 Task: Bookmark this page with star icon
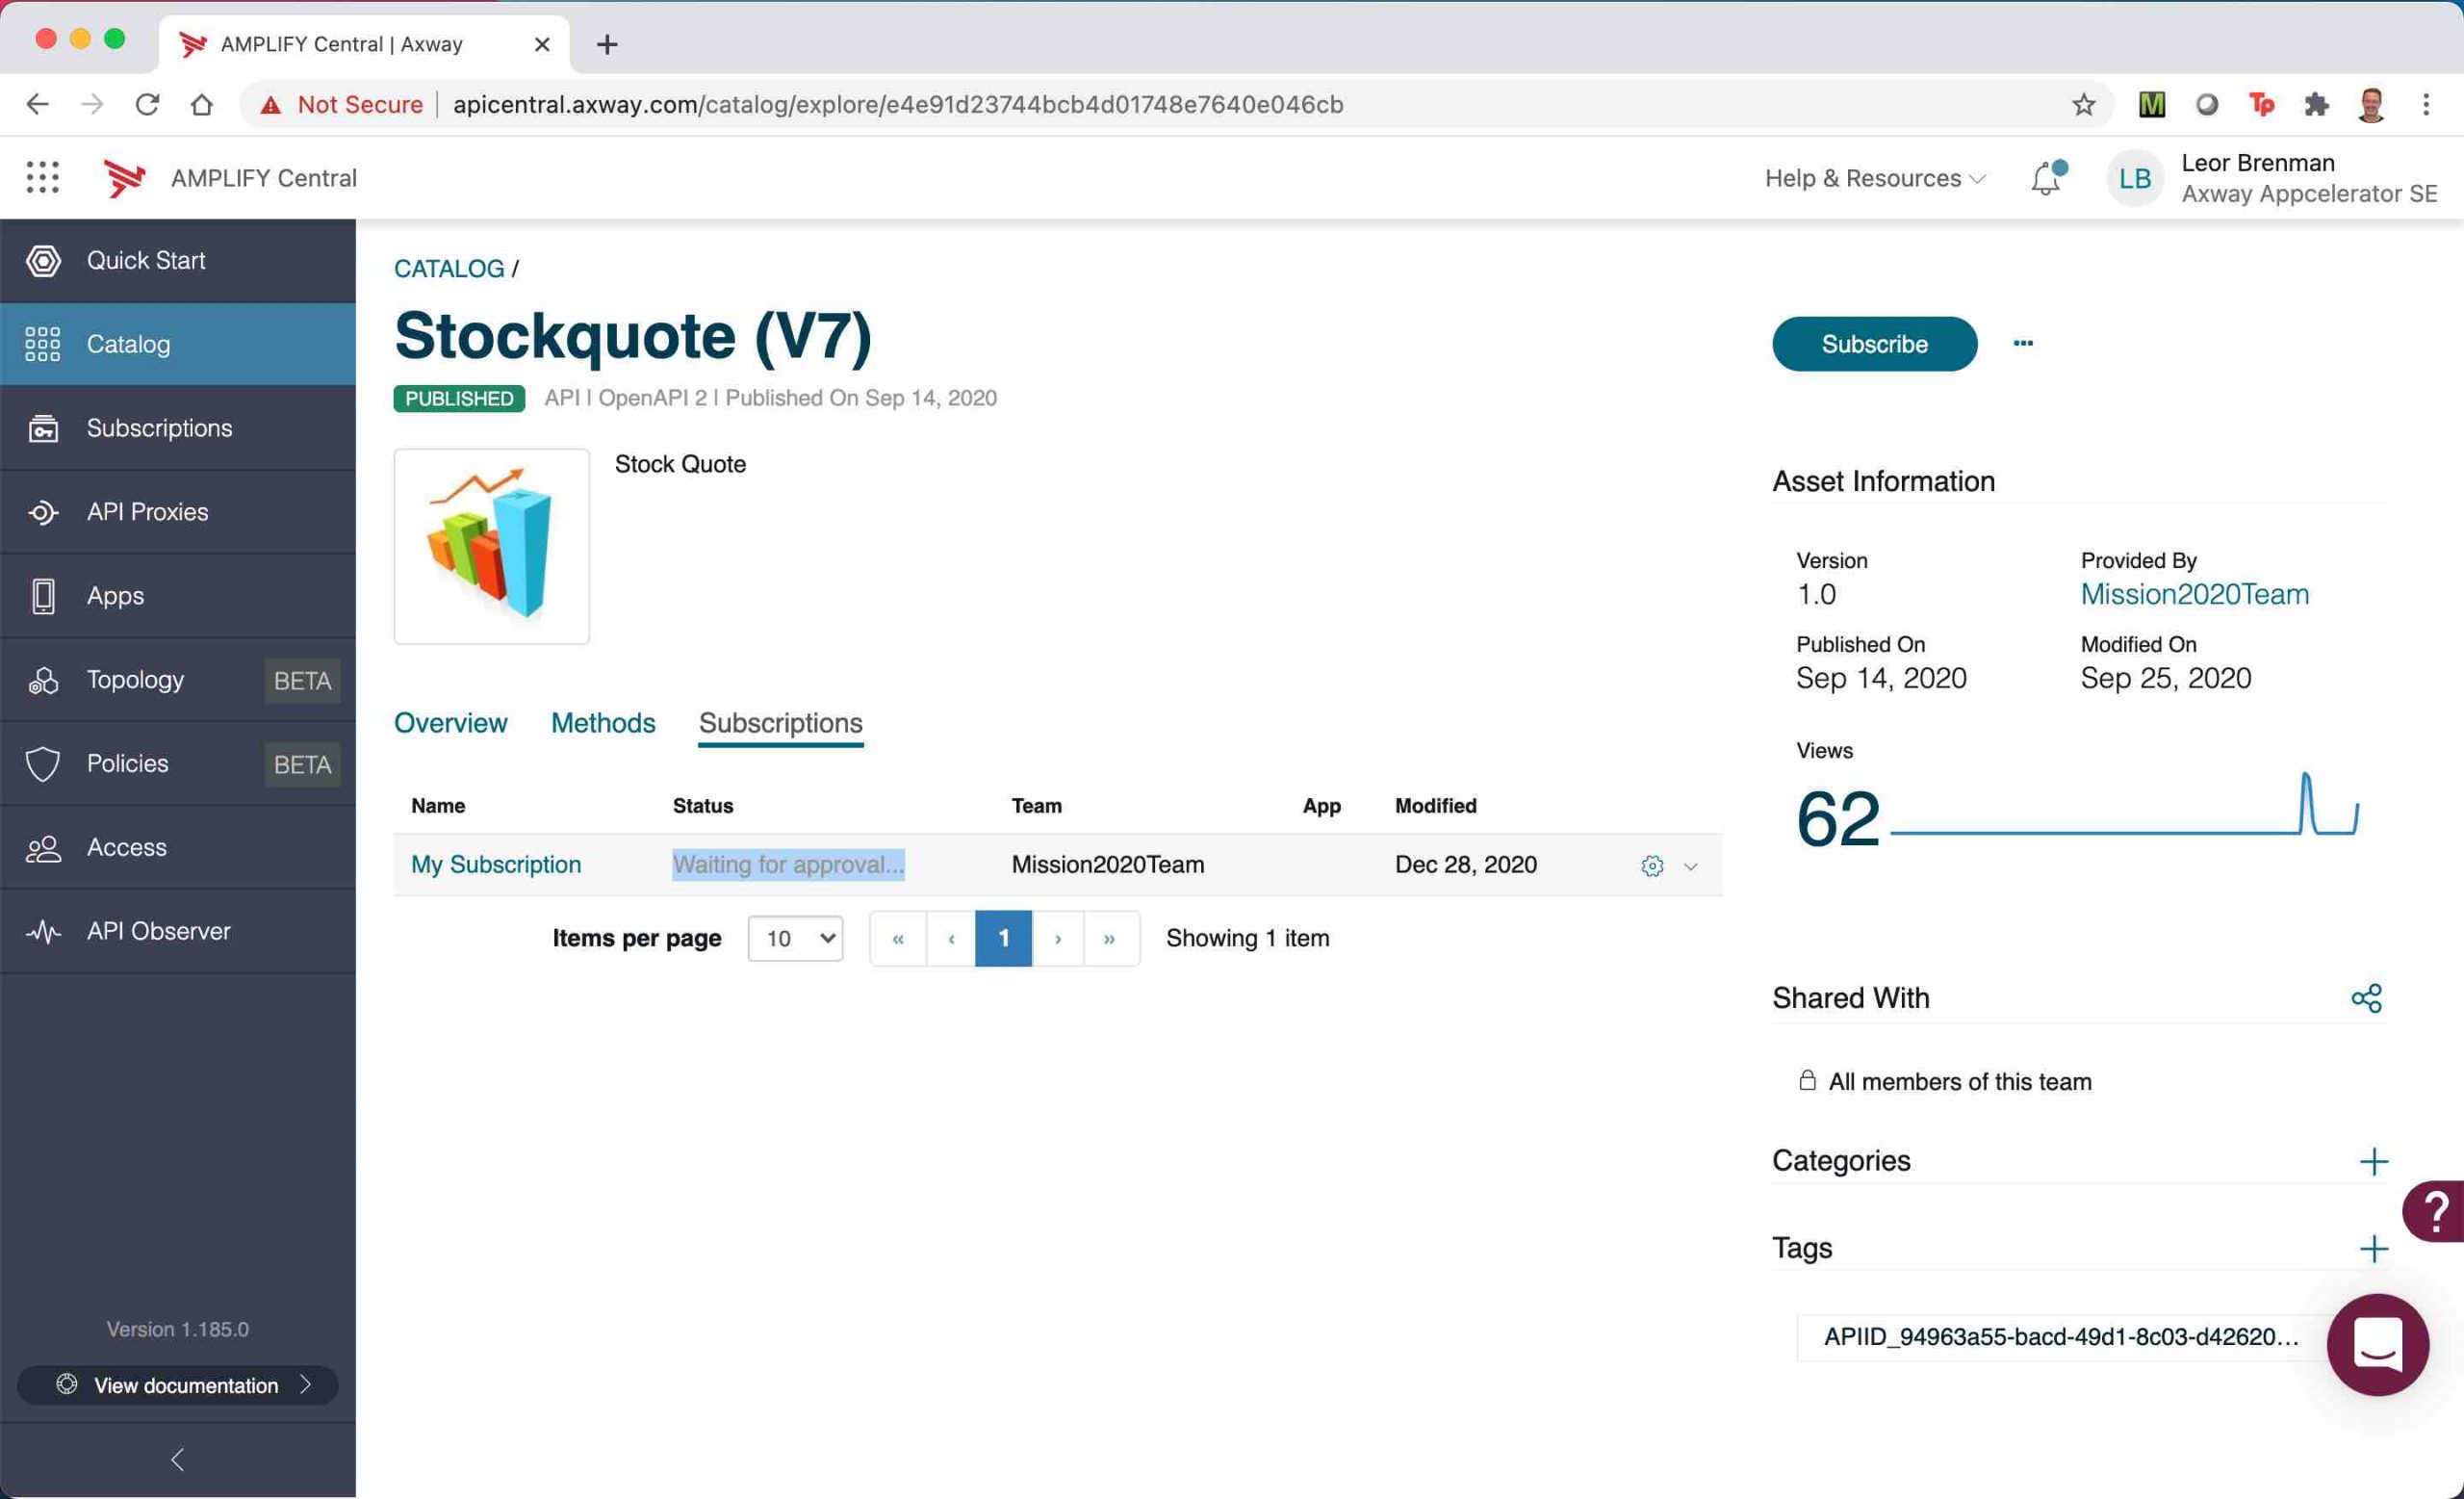(2084, 104)
